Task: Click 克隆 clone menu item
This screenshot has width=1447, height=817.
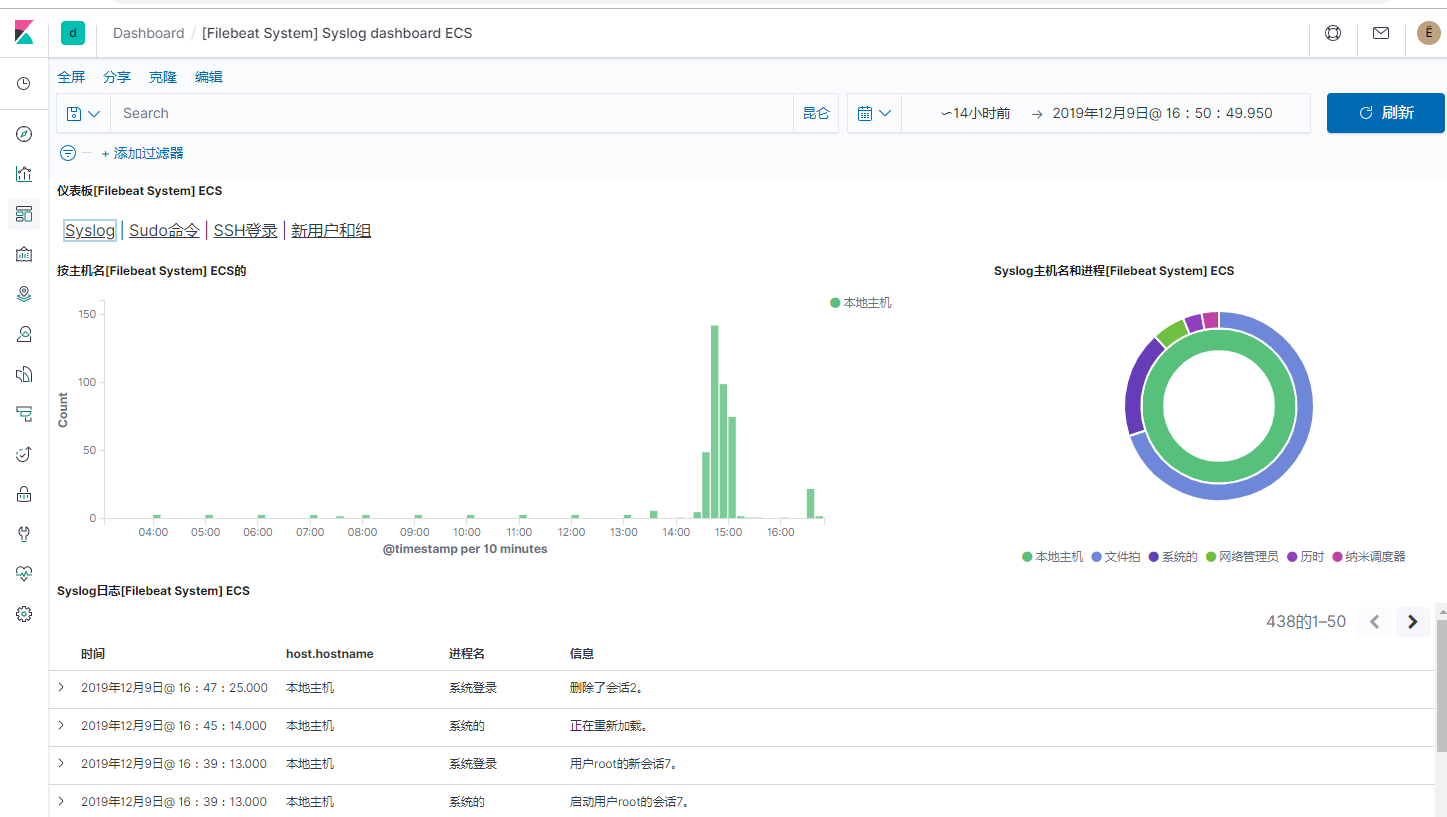Action: [163, 77]
